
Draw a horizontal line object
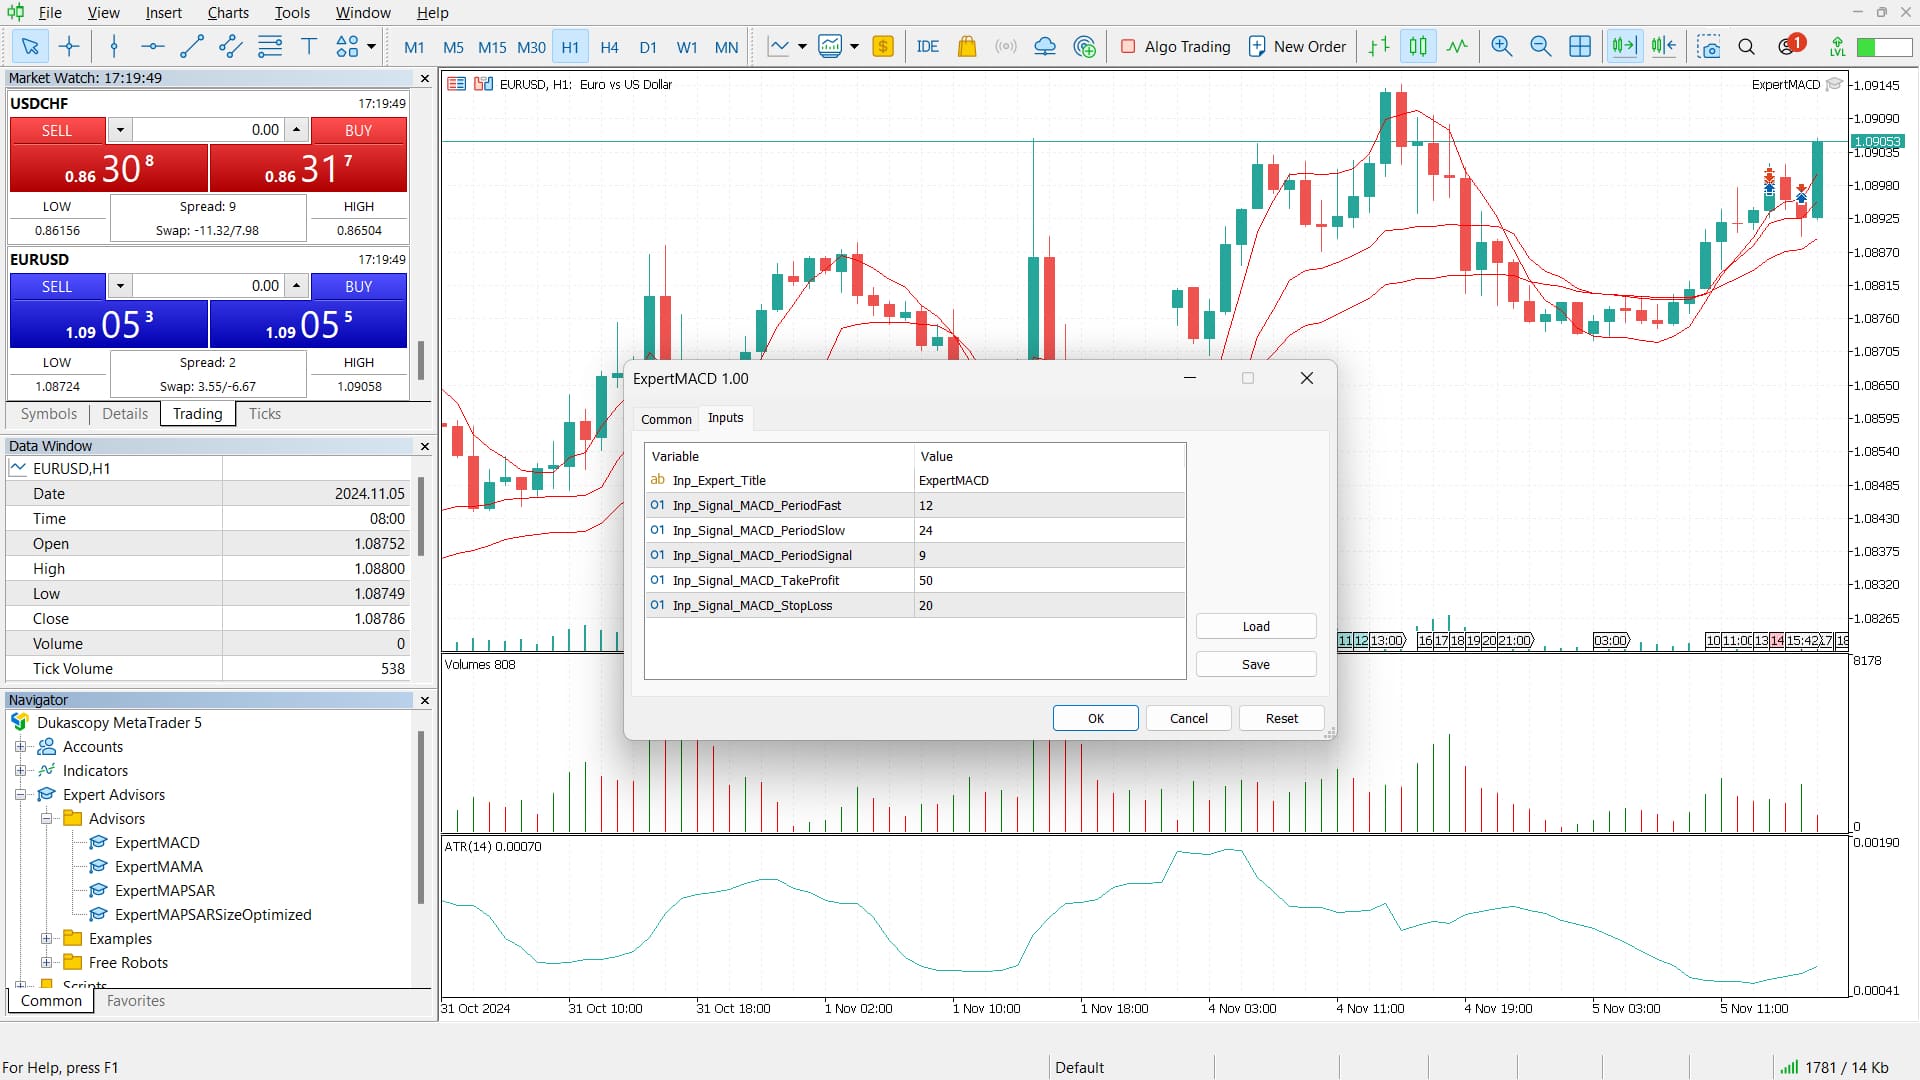[152, 46]
